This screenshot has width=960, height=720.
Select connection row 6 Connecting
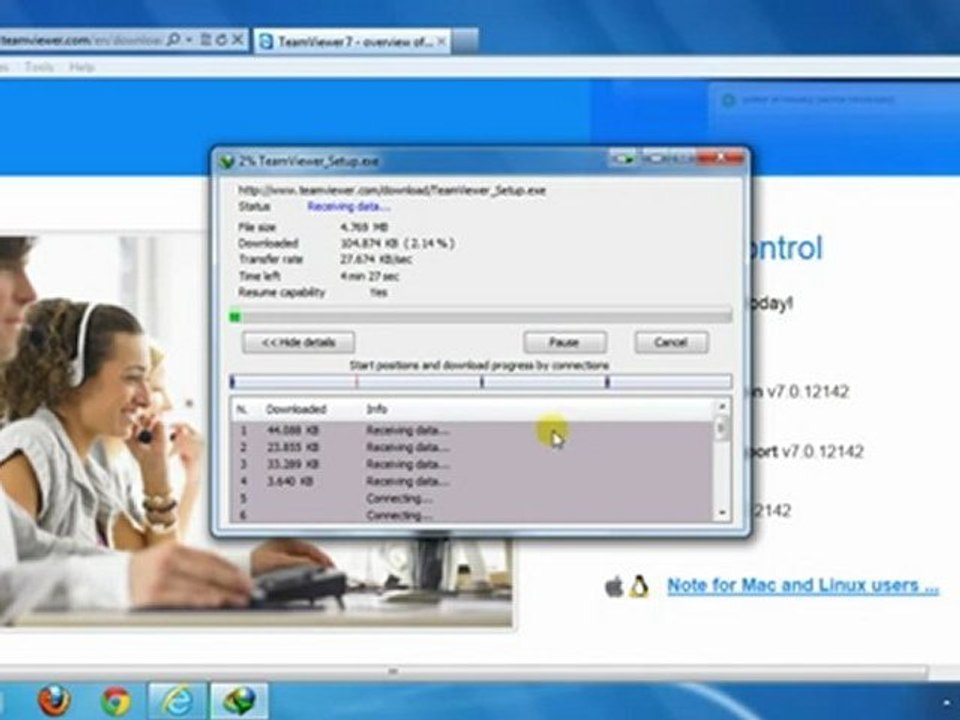tap(472, 515)
